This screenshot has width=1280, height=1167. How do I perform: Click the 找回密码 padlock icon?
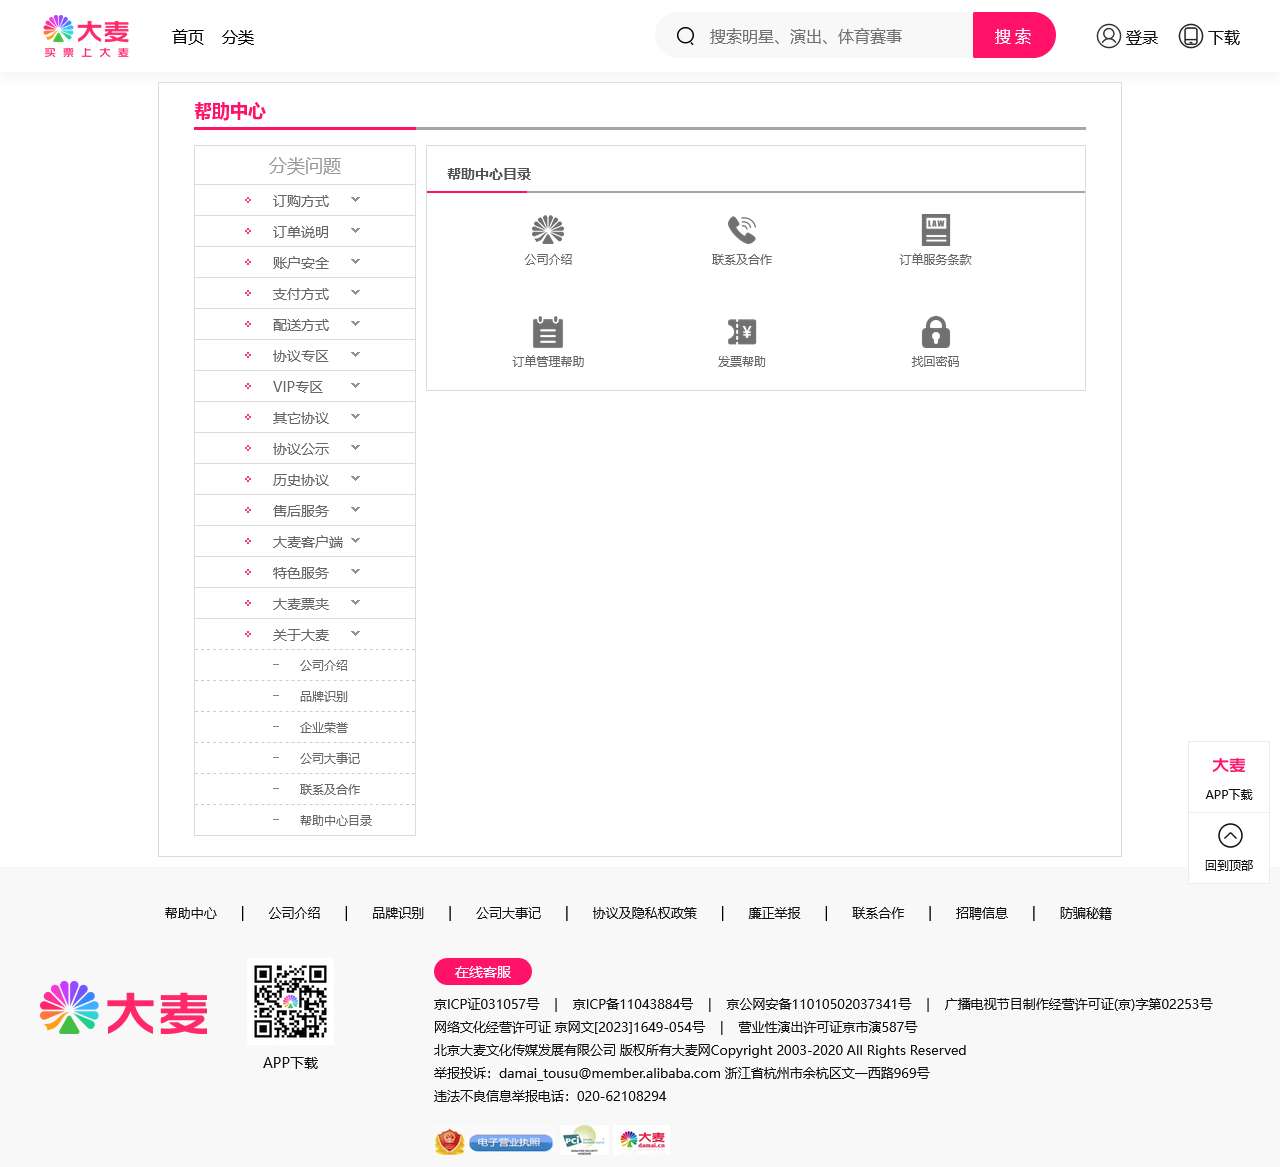pyautogui.click(x=935, y=332)
